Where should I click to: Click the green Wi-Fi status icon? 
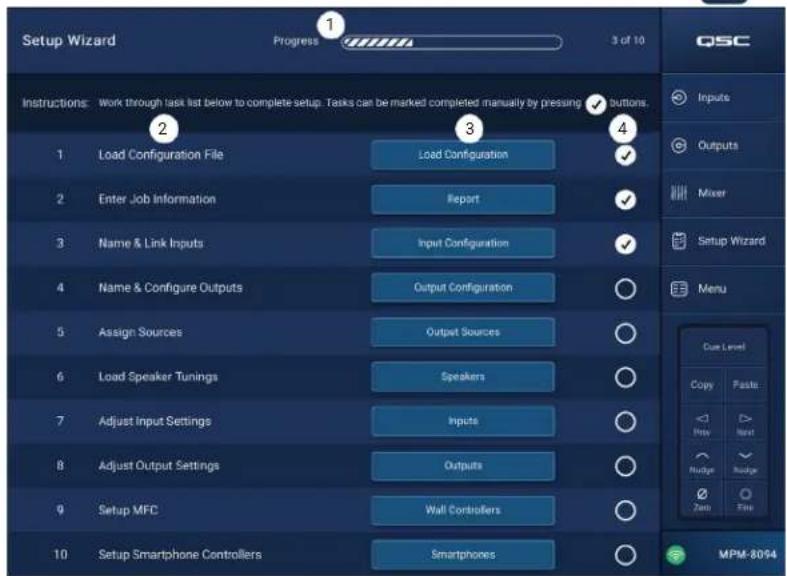pos(676,555)
